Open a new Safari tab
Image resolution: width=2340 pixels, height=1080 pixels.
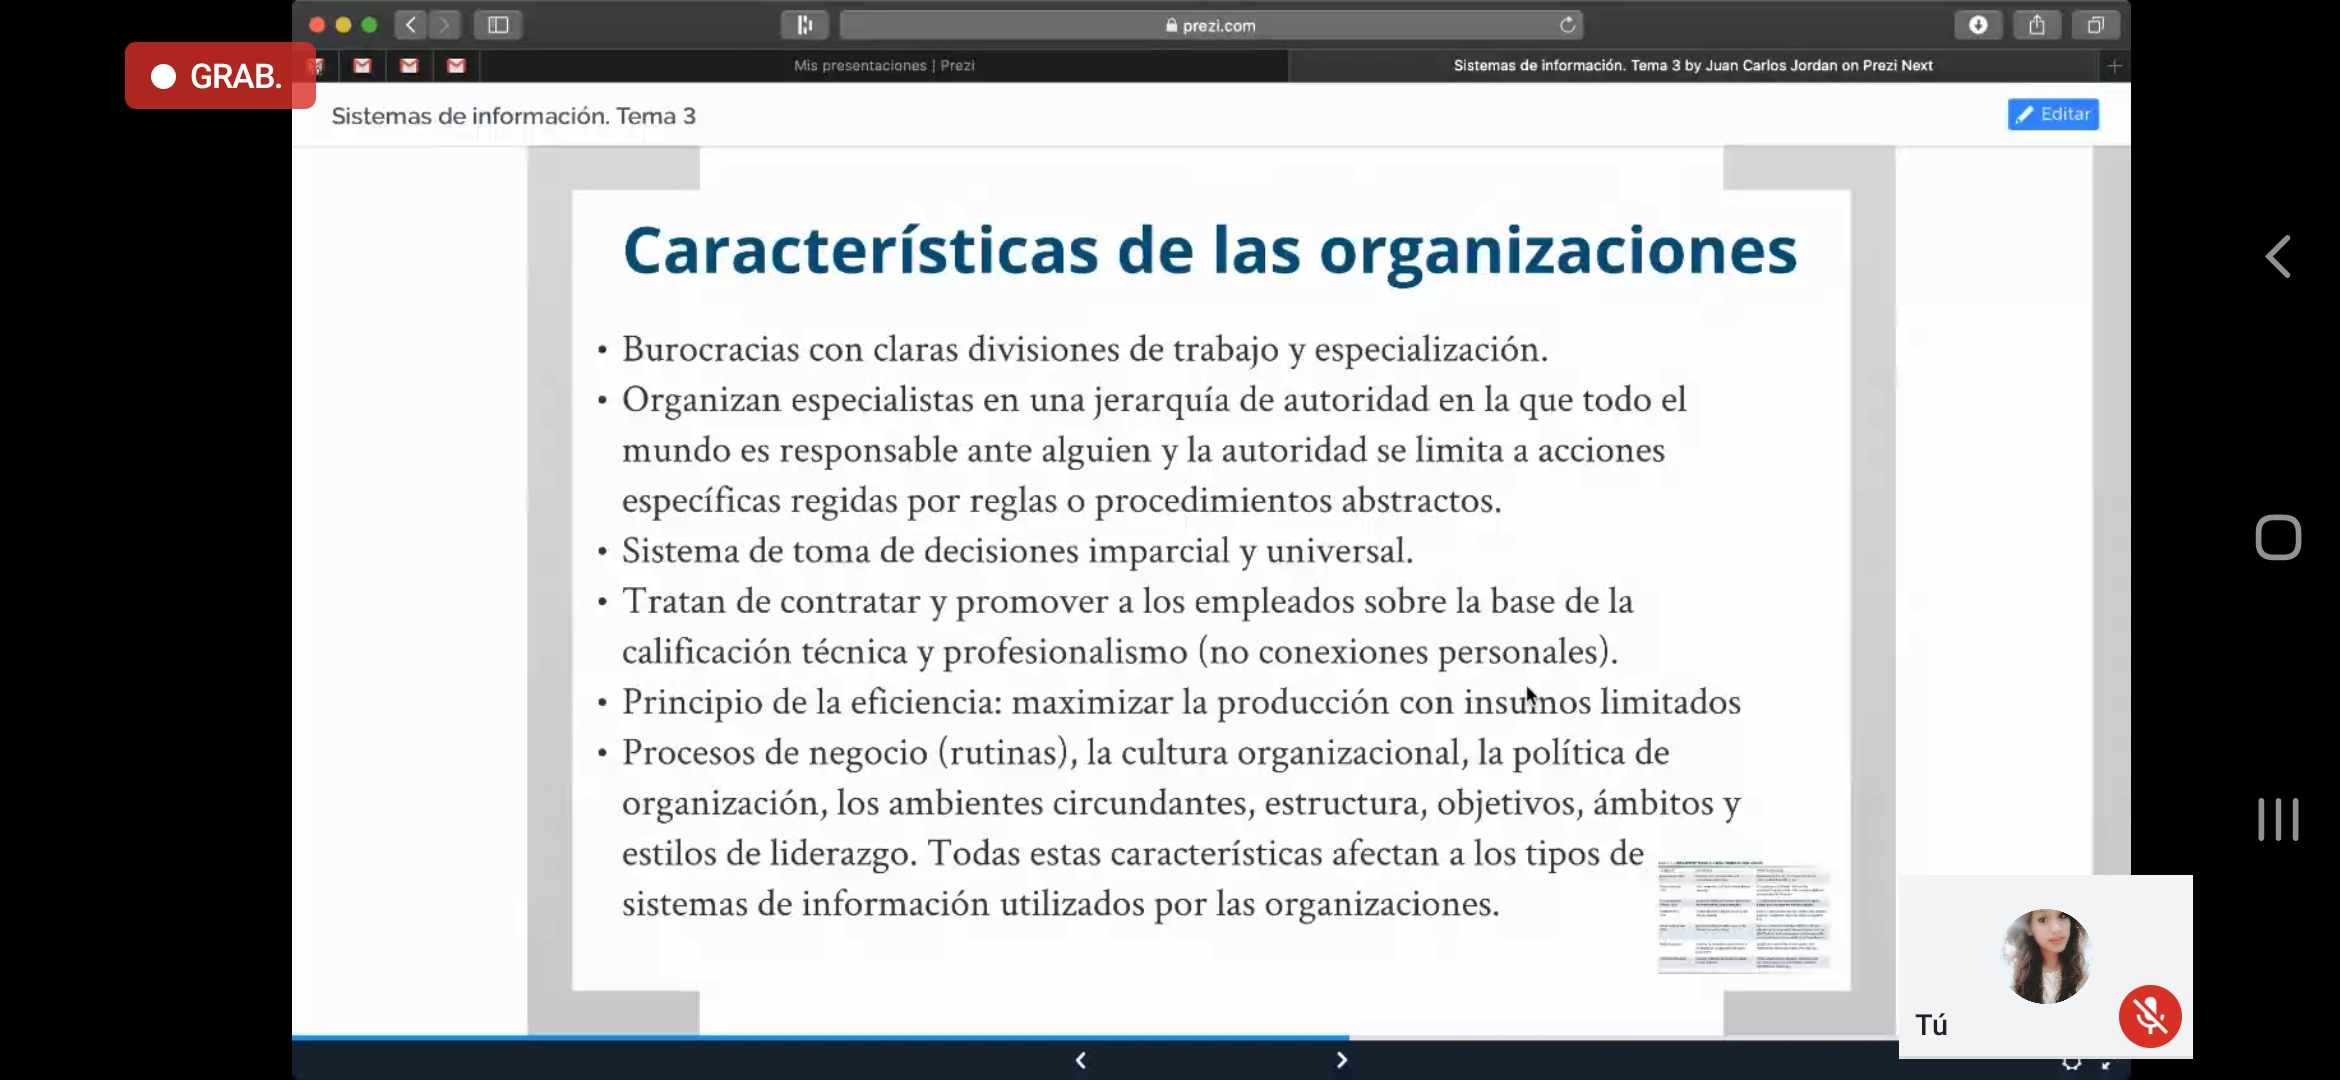point(2114,66)
